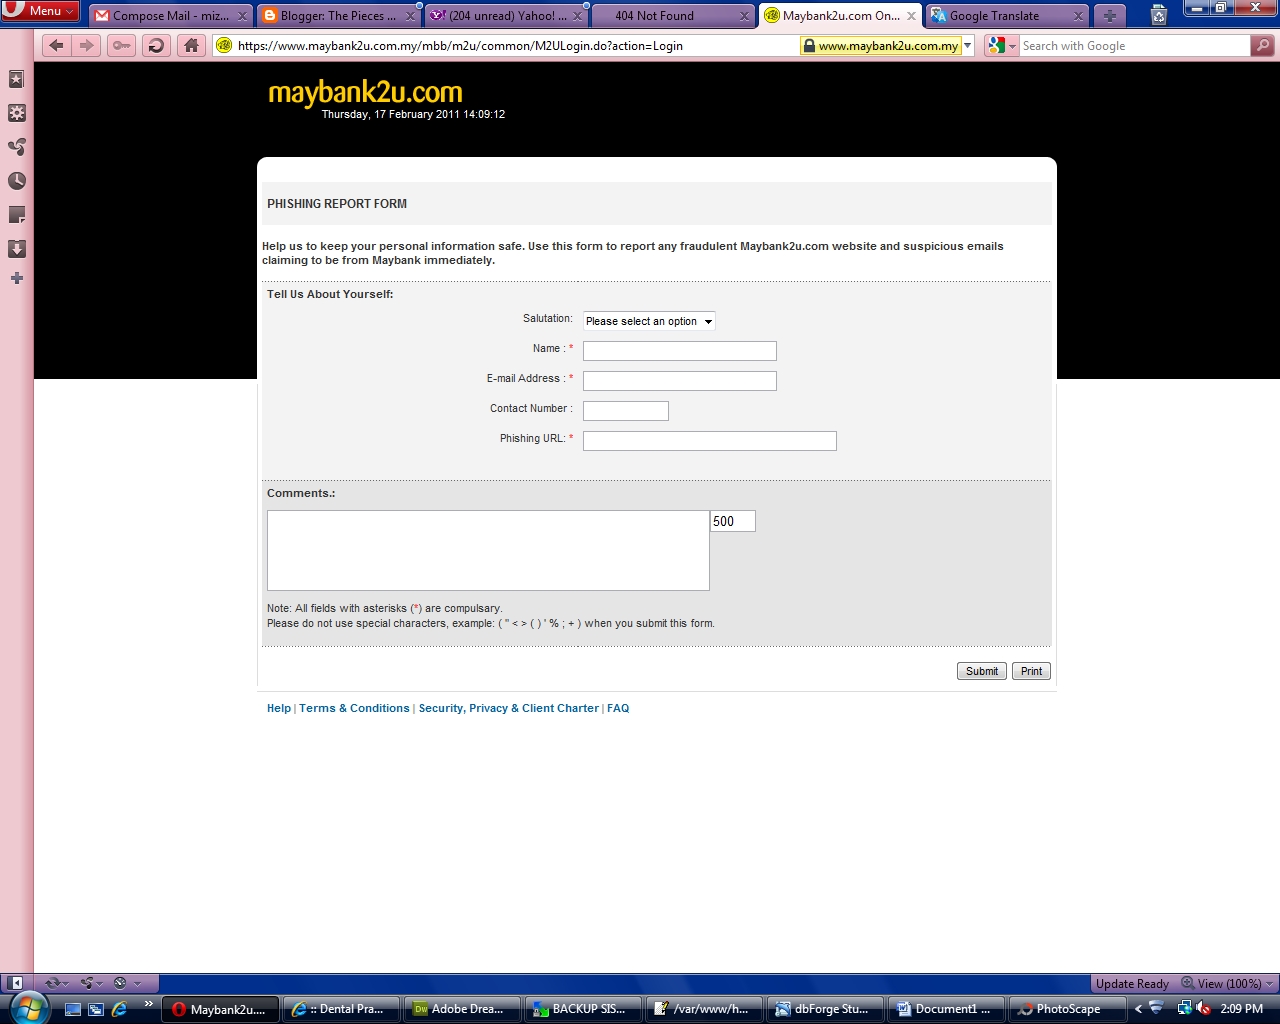Click the Contact Number input field
The width and height of the screenshot is (1280, 1024).
coord(626,411)
